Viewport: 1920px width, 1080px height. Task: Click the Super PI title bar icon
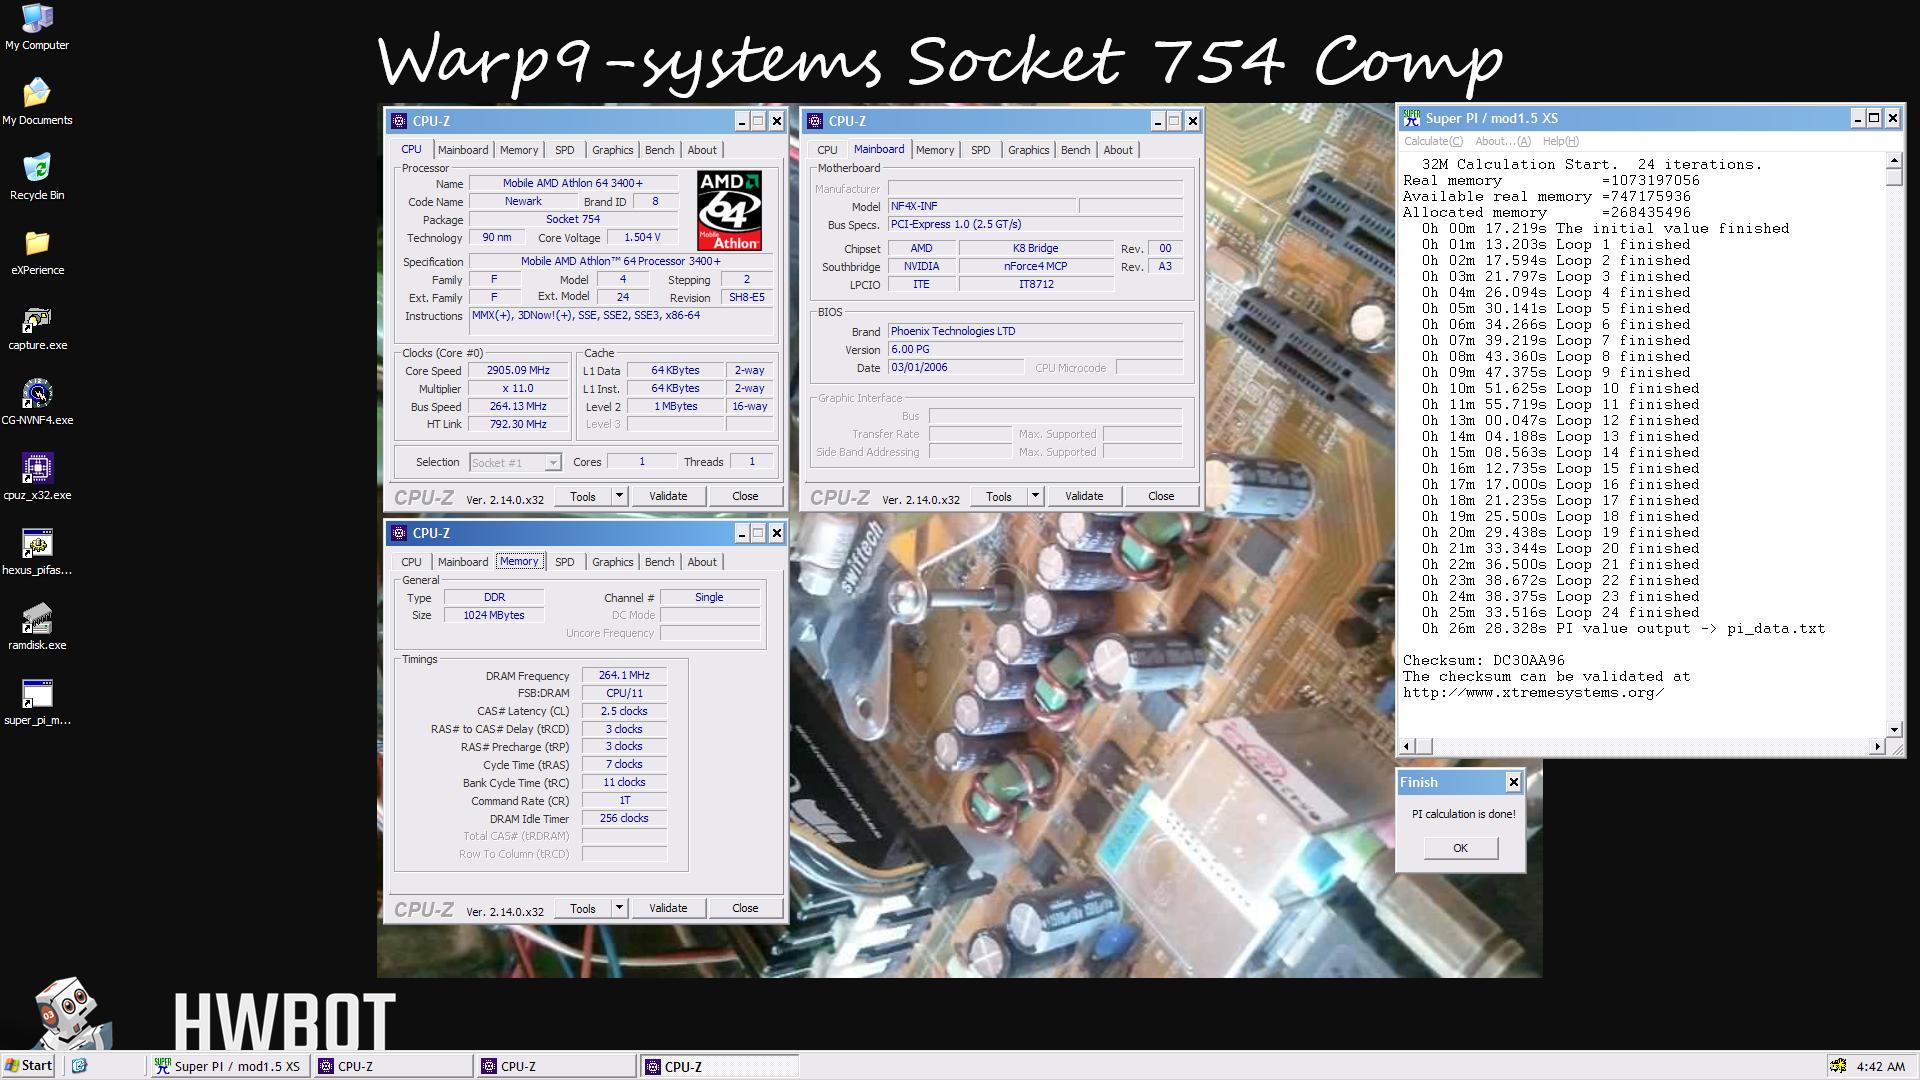pos(1411,118)
